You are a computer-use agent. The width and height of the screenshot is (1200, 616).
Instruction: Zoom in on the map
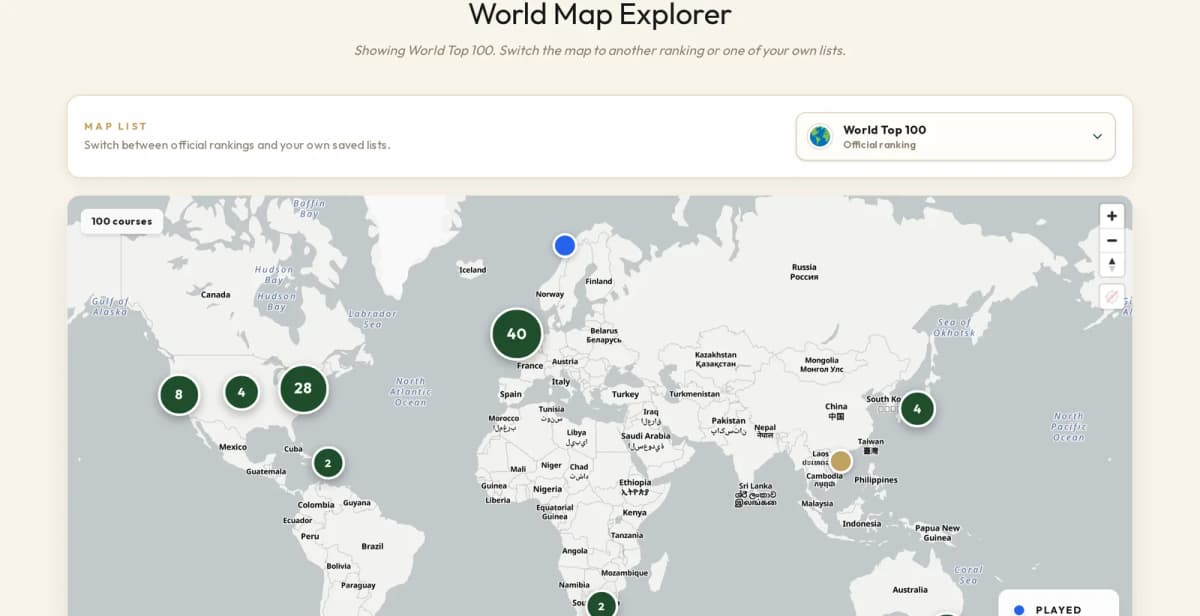(x=1112, y=216)
